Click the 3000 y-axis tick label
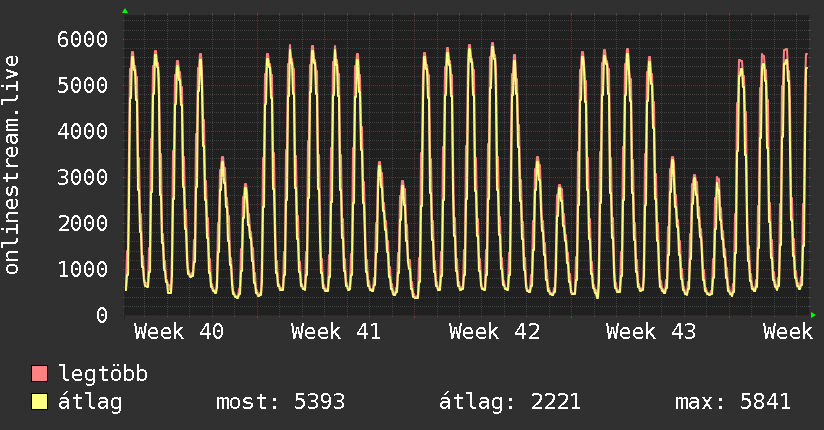This screenshot has height=430, width=824. point(83,177)
